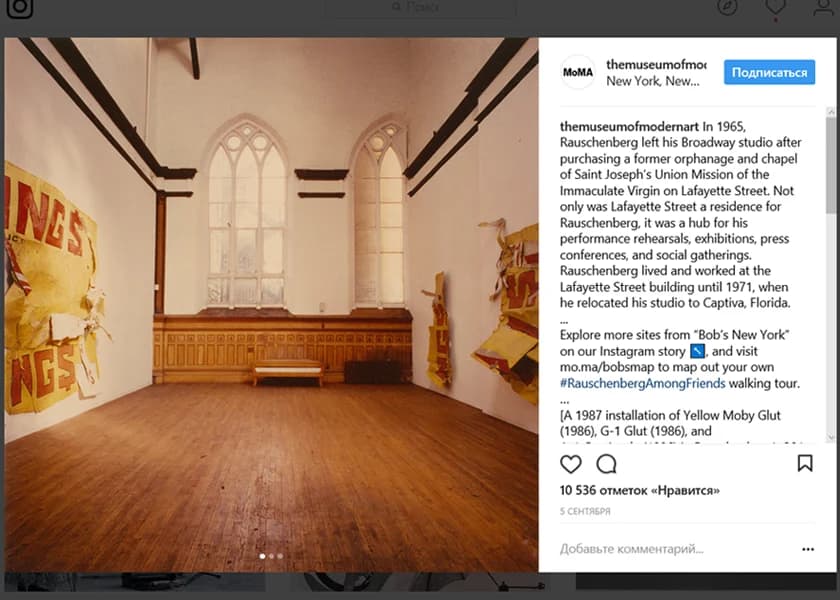Viewport: 840px width, 600px height.
Task: Like the post with heart icon
Action: (x=571, y=464)
